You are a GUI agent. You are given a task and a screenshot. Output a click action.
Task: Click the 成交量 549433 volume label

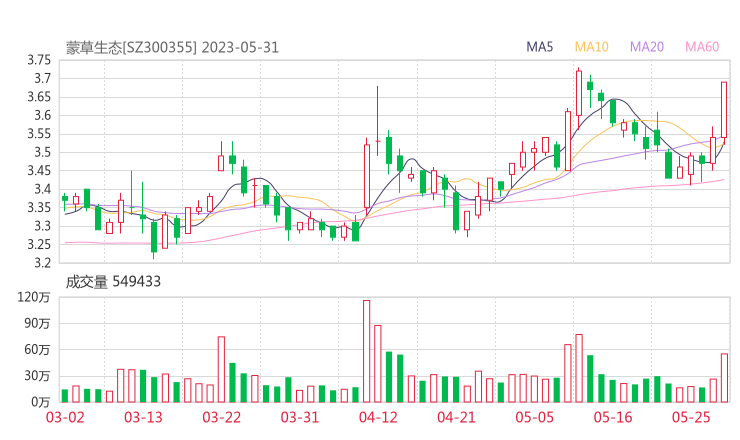point(113,282)
